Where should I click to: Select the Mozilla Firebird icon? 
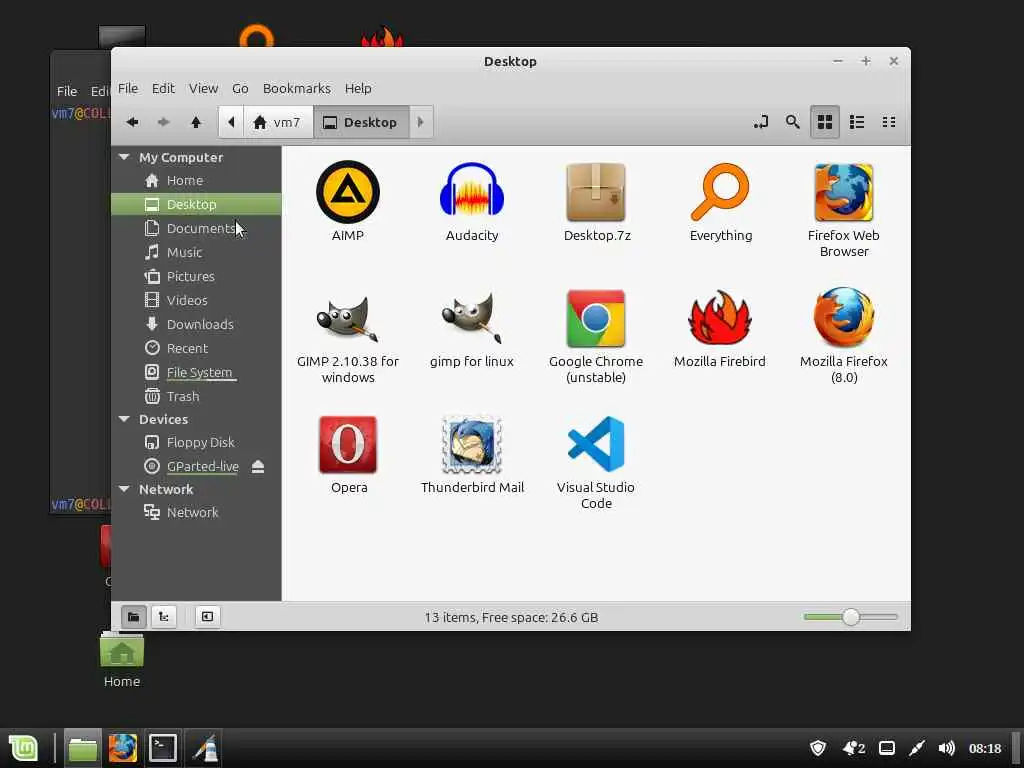(720, 318)
